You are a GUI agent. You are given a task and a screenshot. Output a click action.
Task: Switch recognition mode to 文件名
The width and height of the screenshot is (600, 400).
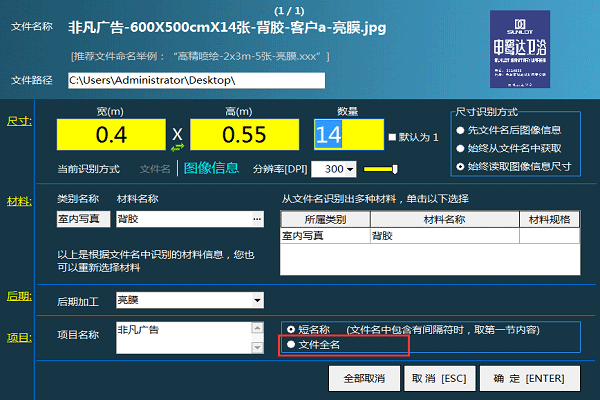pos(155,169)
